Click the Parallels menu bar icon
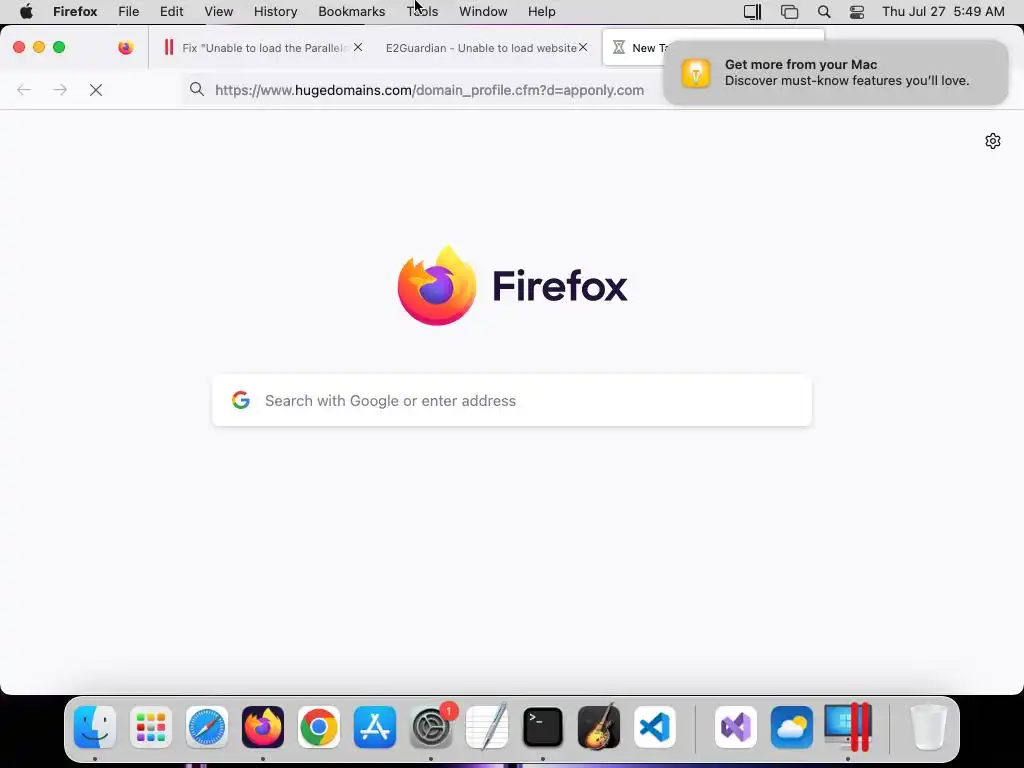 pyautogui.click(x=752, y=12)
